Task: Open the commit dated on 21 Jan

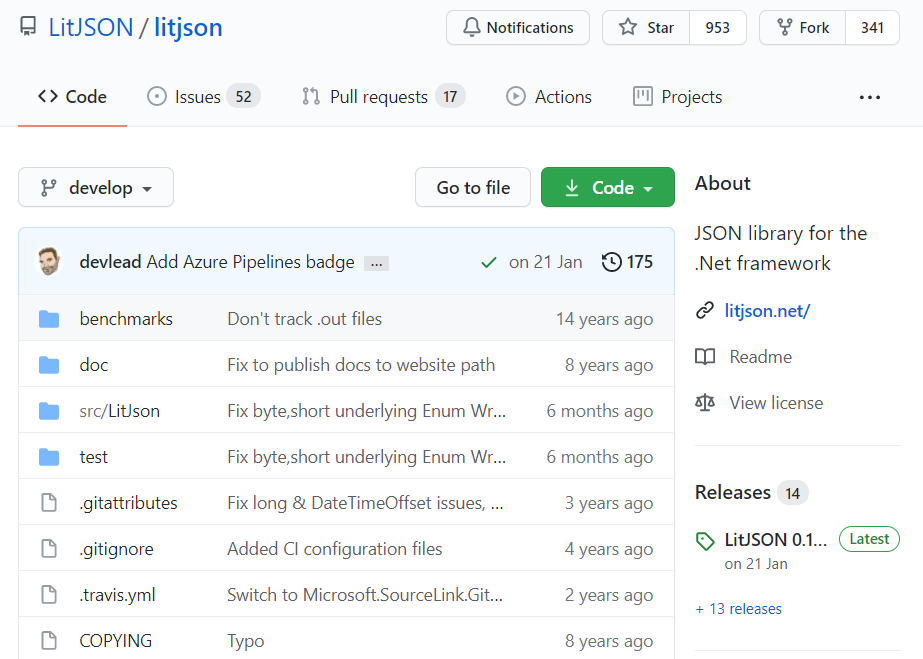Action: [x=546, y=262]
